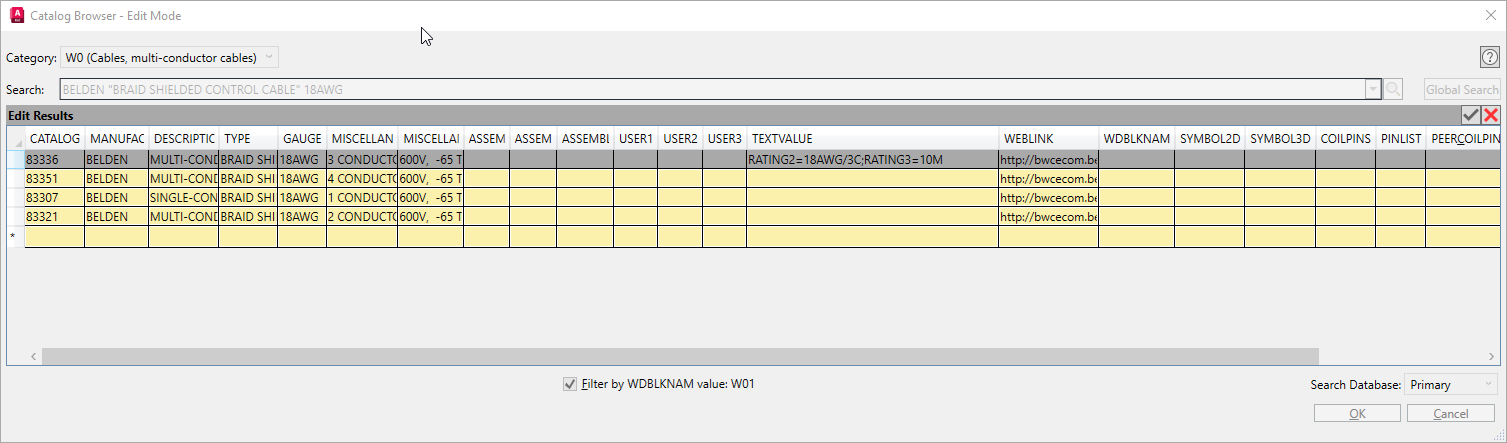
Task: Toggle Filter by WDBLKNAM value checkbox
Action: click(x=570, y=384)
